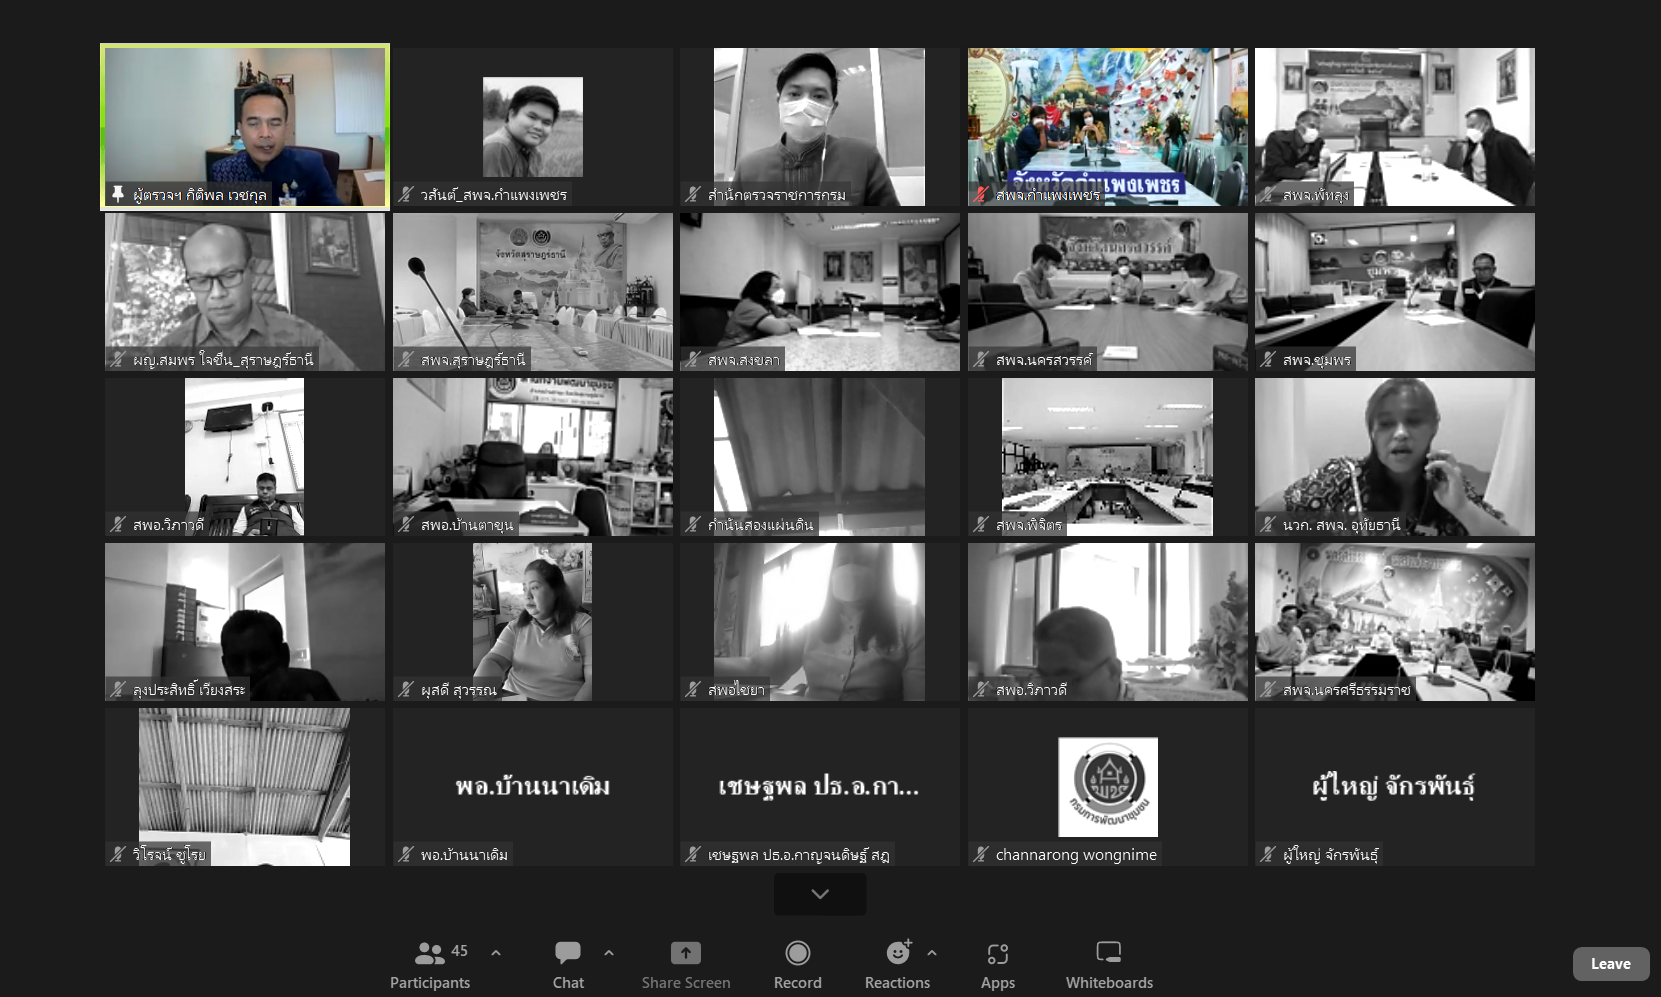Screen dimensions: 1661x997
Task: Click red muted mic icon on สพจ.กำแพงเพชร tile
Action: pos(981,194)
